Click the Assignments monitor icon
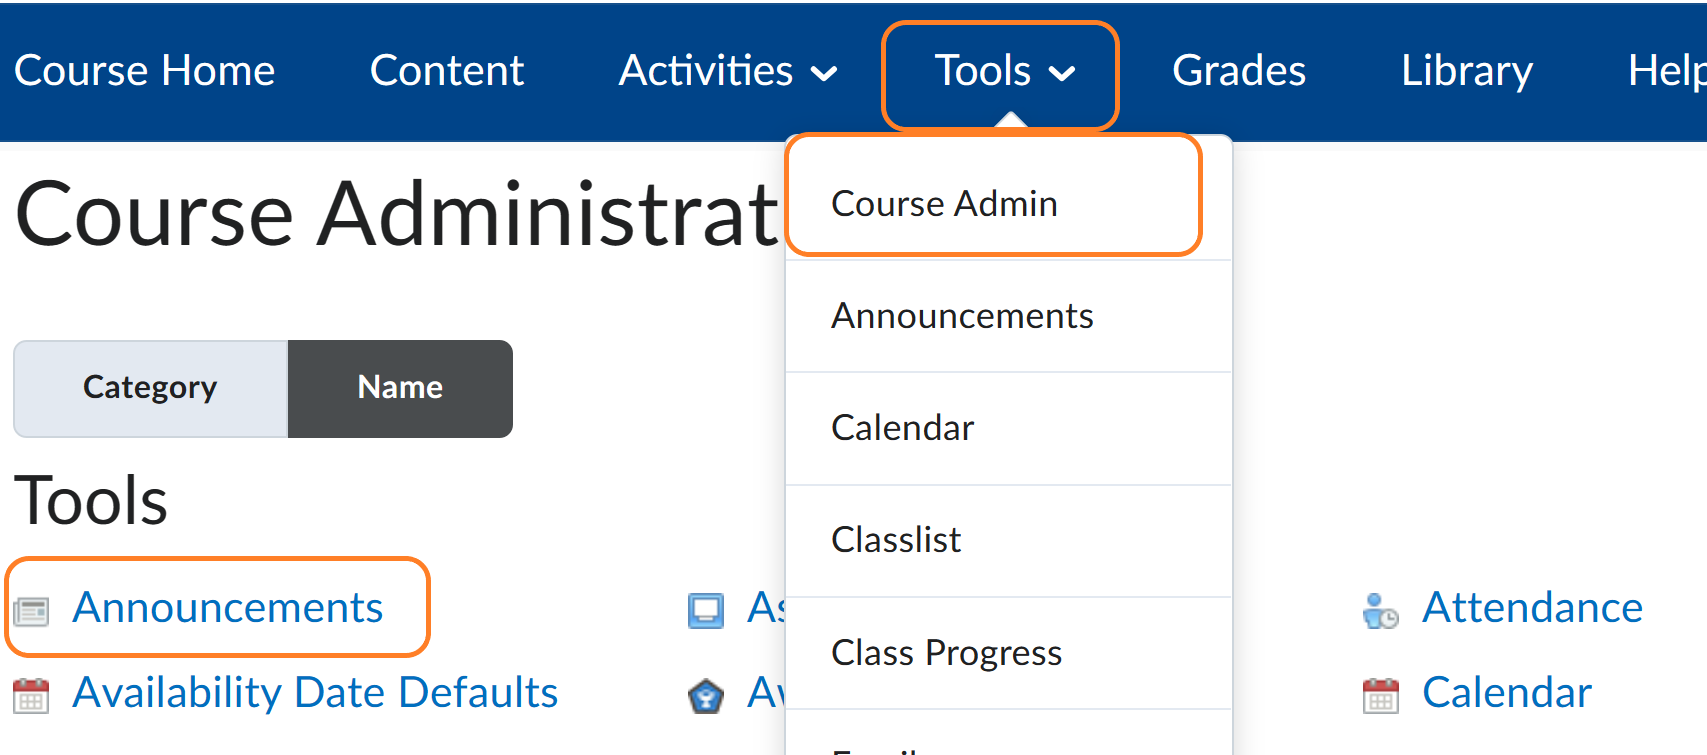The width and height of the screenshot is (1707, 755). pyautogui.click(x=707, y=609)
